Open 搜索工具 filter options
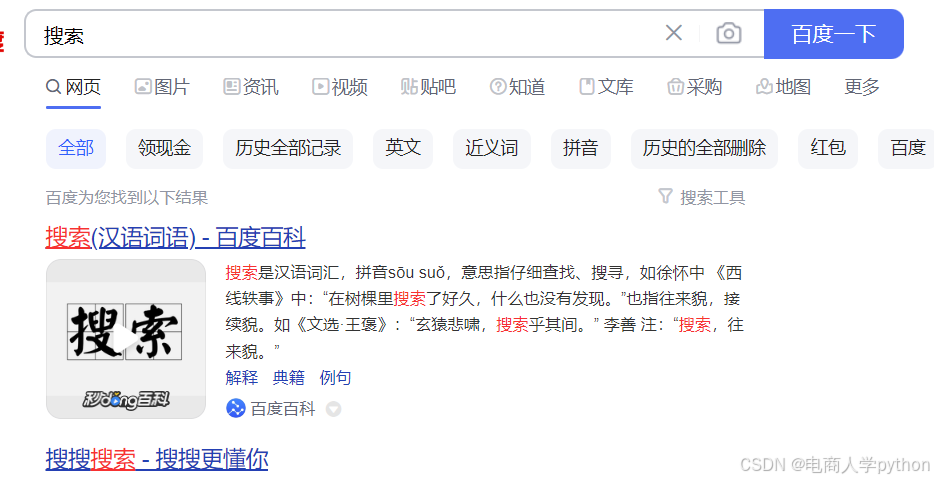934x480 pixels. coord(702,197)
